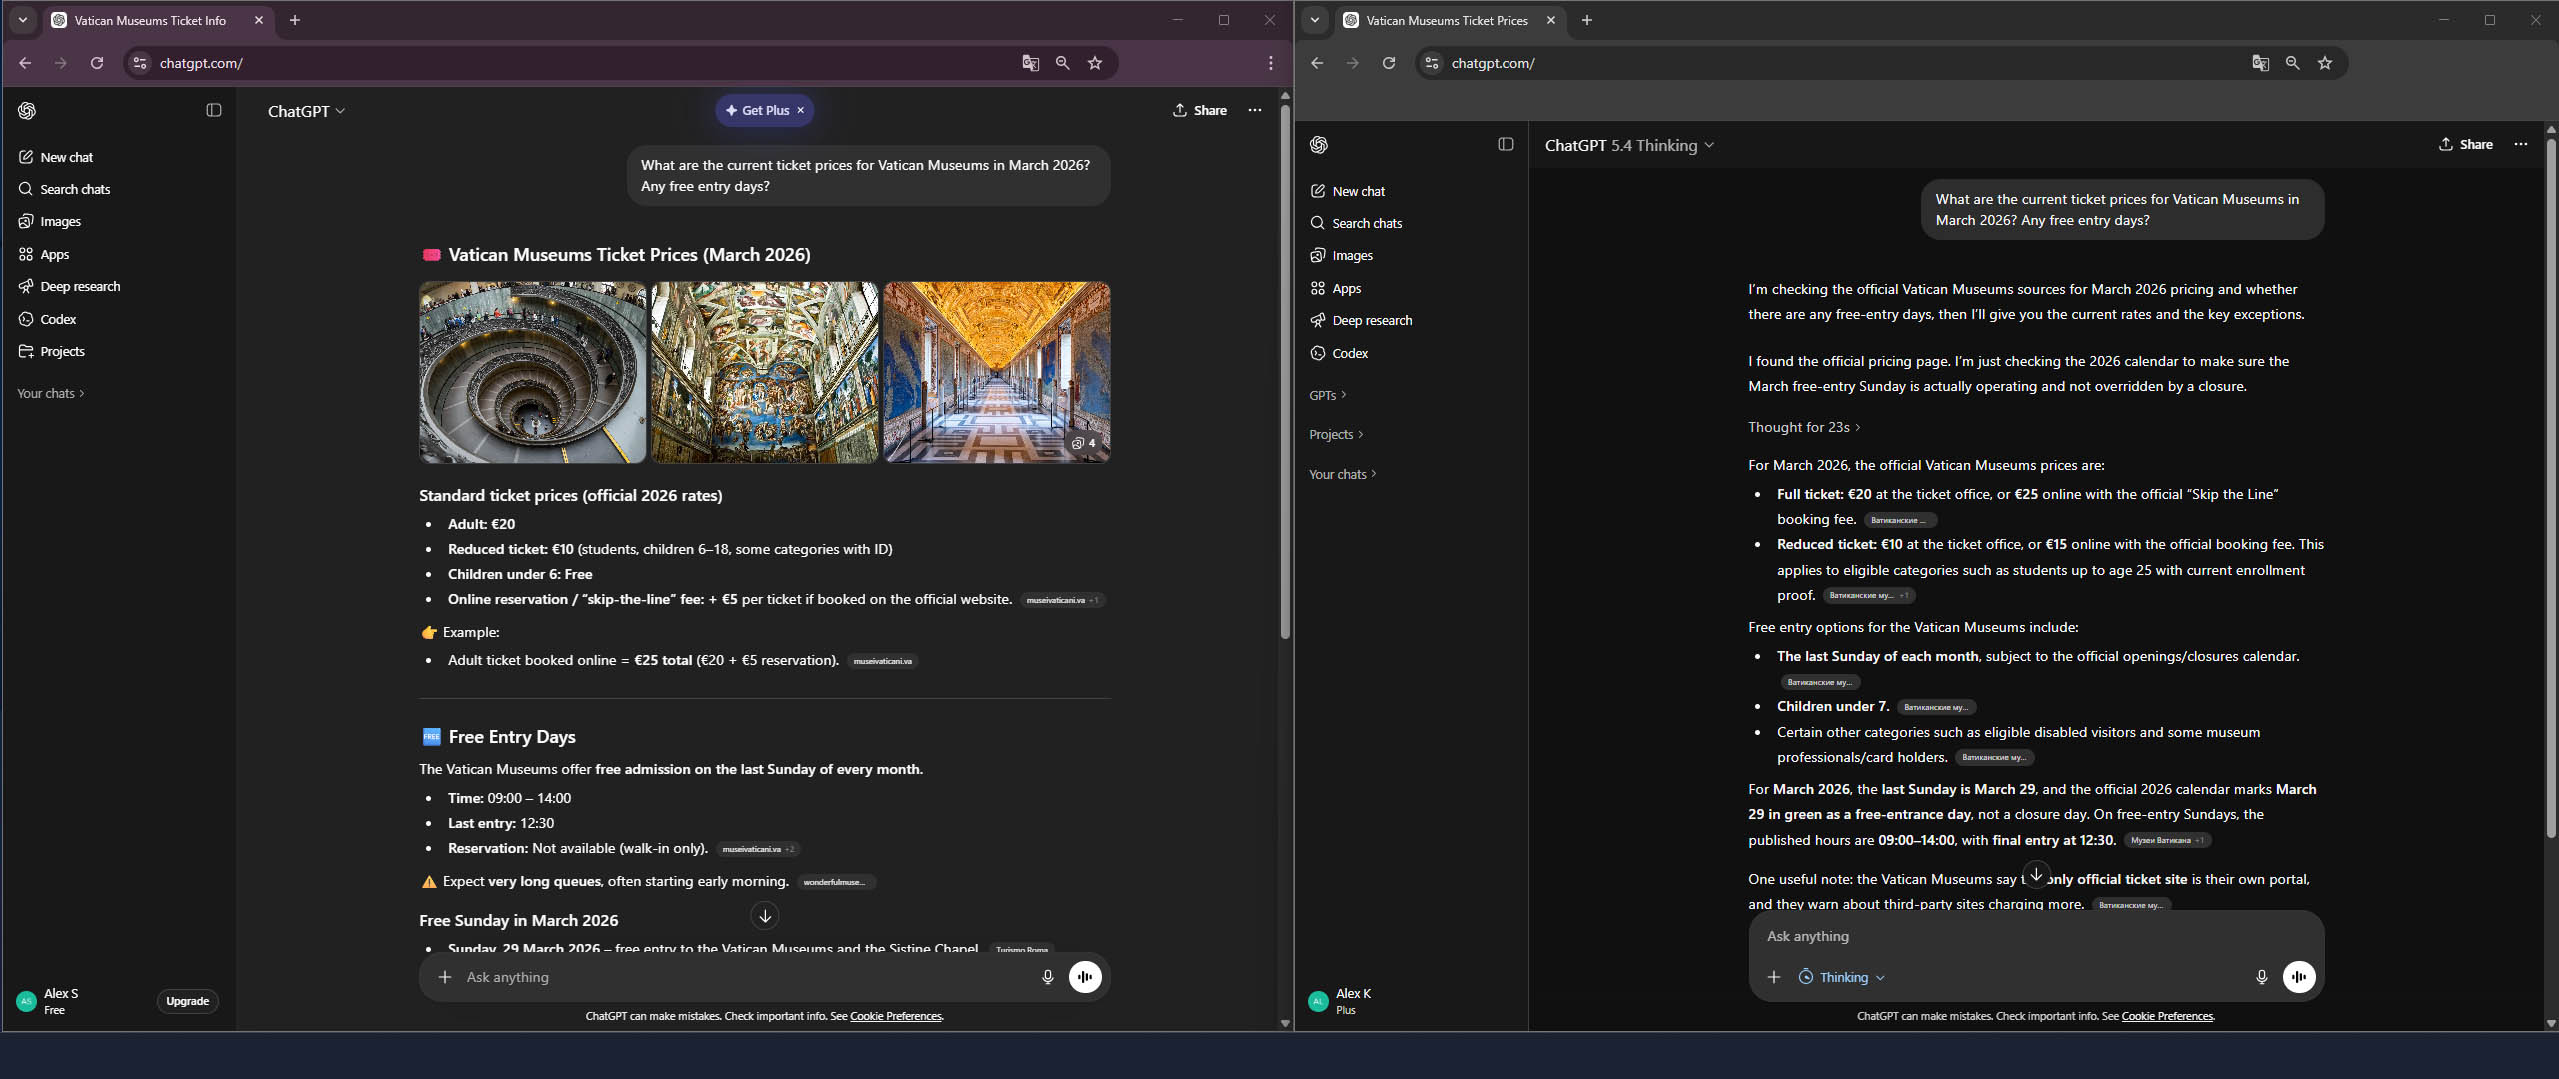Click the Images item in the left sidebar
The width and height of the screenshot is (2559, 1079).
coord(60,222)
